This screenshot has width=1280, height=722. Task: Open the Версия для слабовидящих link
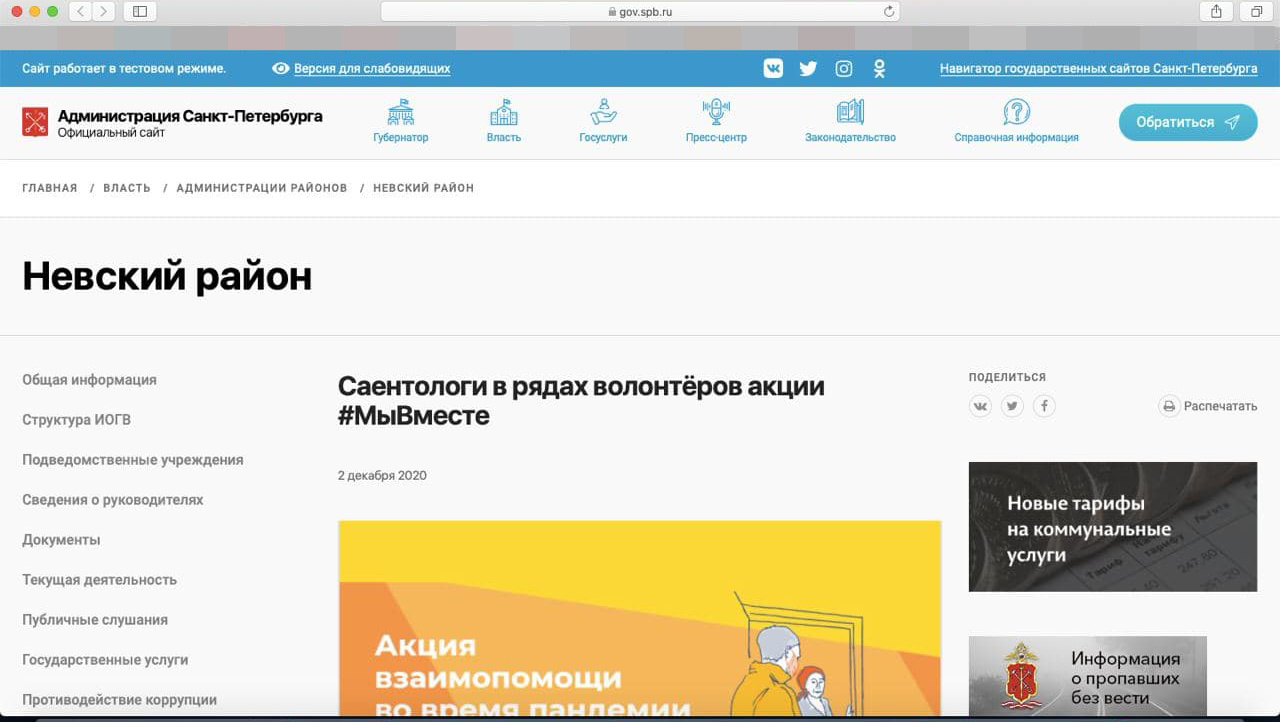coord(372,69)
